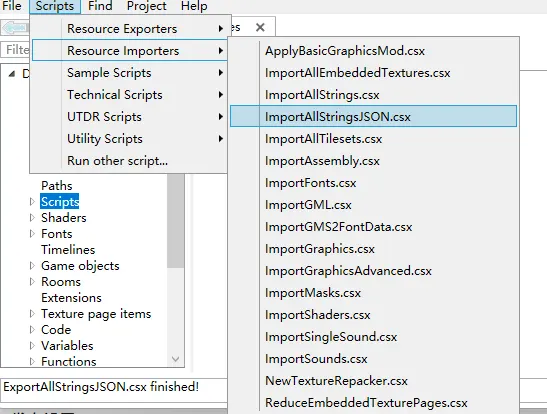Run ImportGML.csx
Image resolution: width=547 pixels, height=414 pixels.
pos(373,205)
